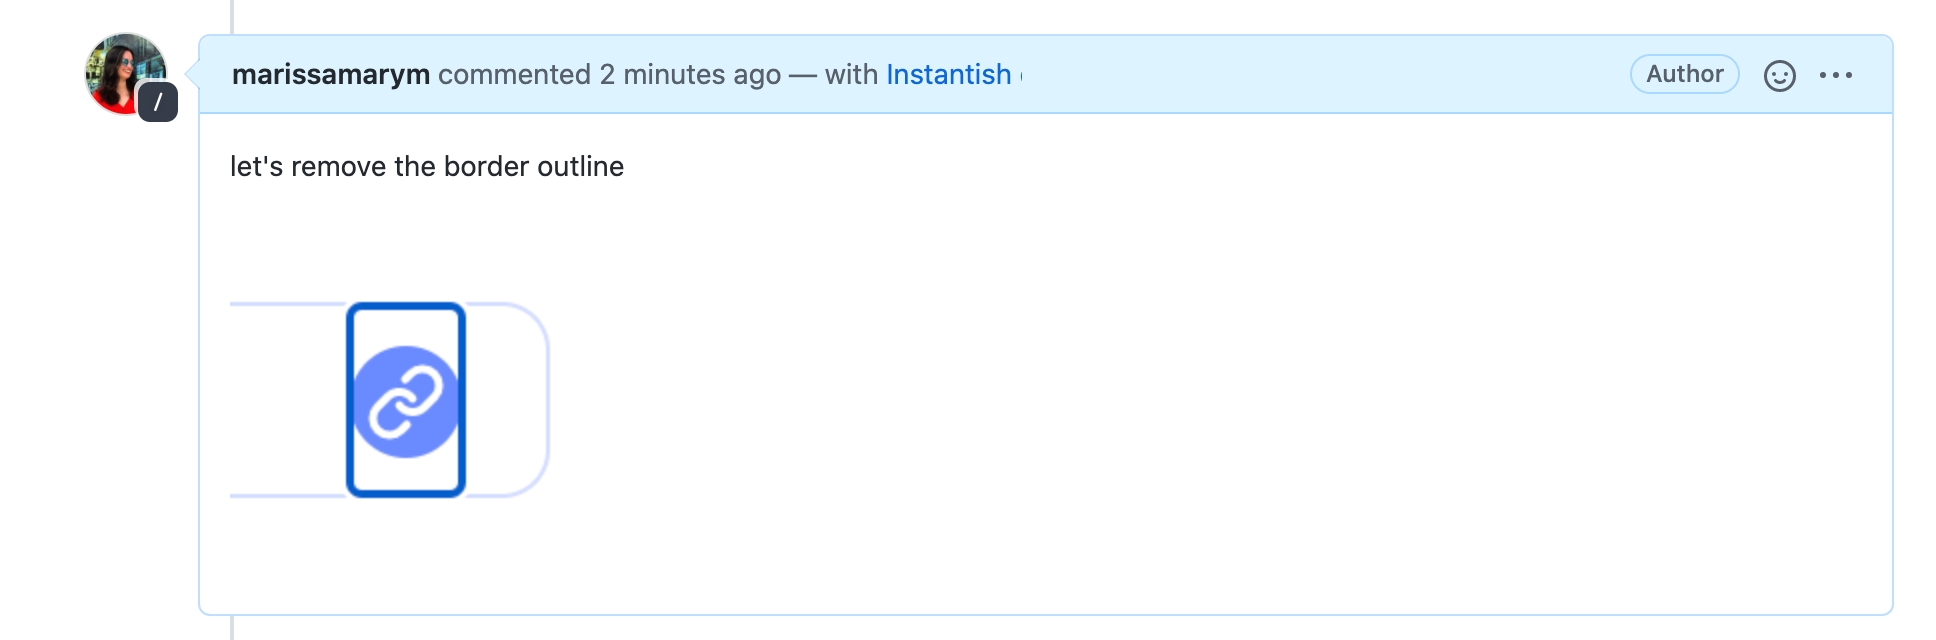Click the dark blue border outline rectangle

(349, 400)
